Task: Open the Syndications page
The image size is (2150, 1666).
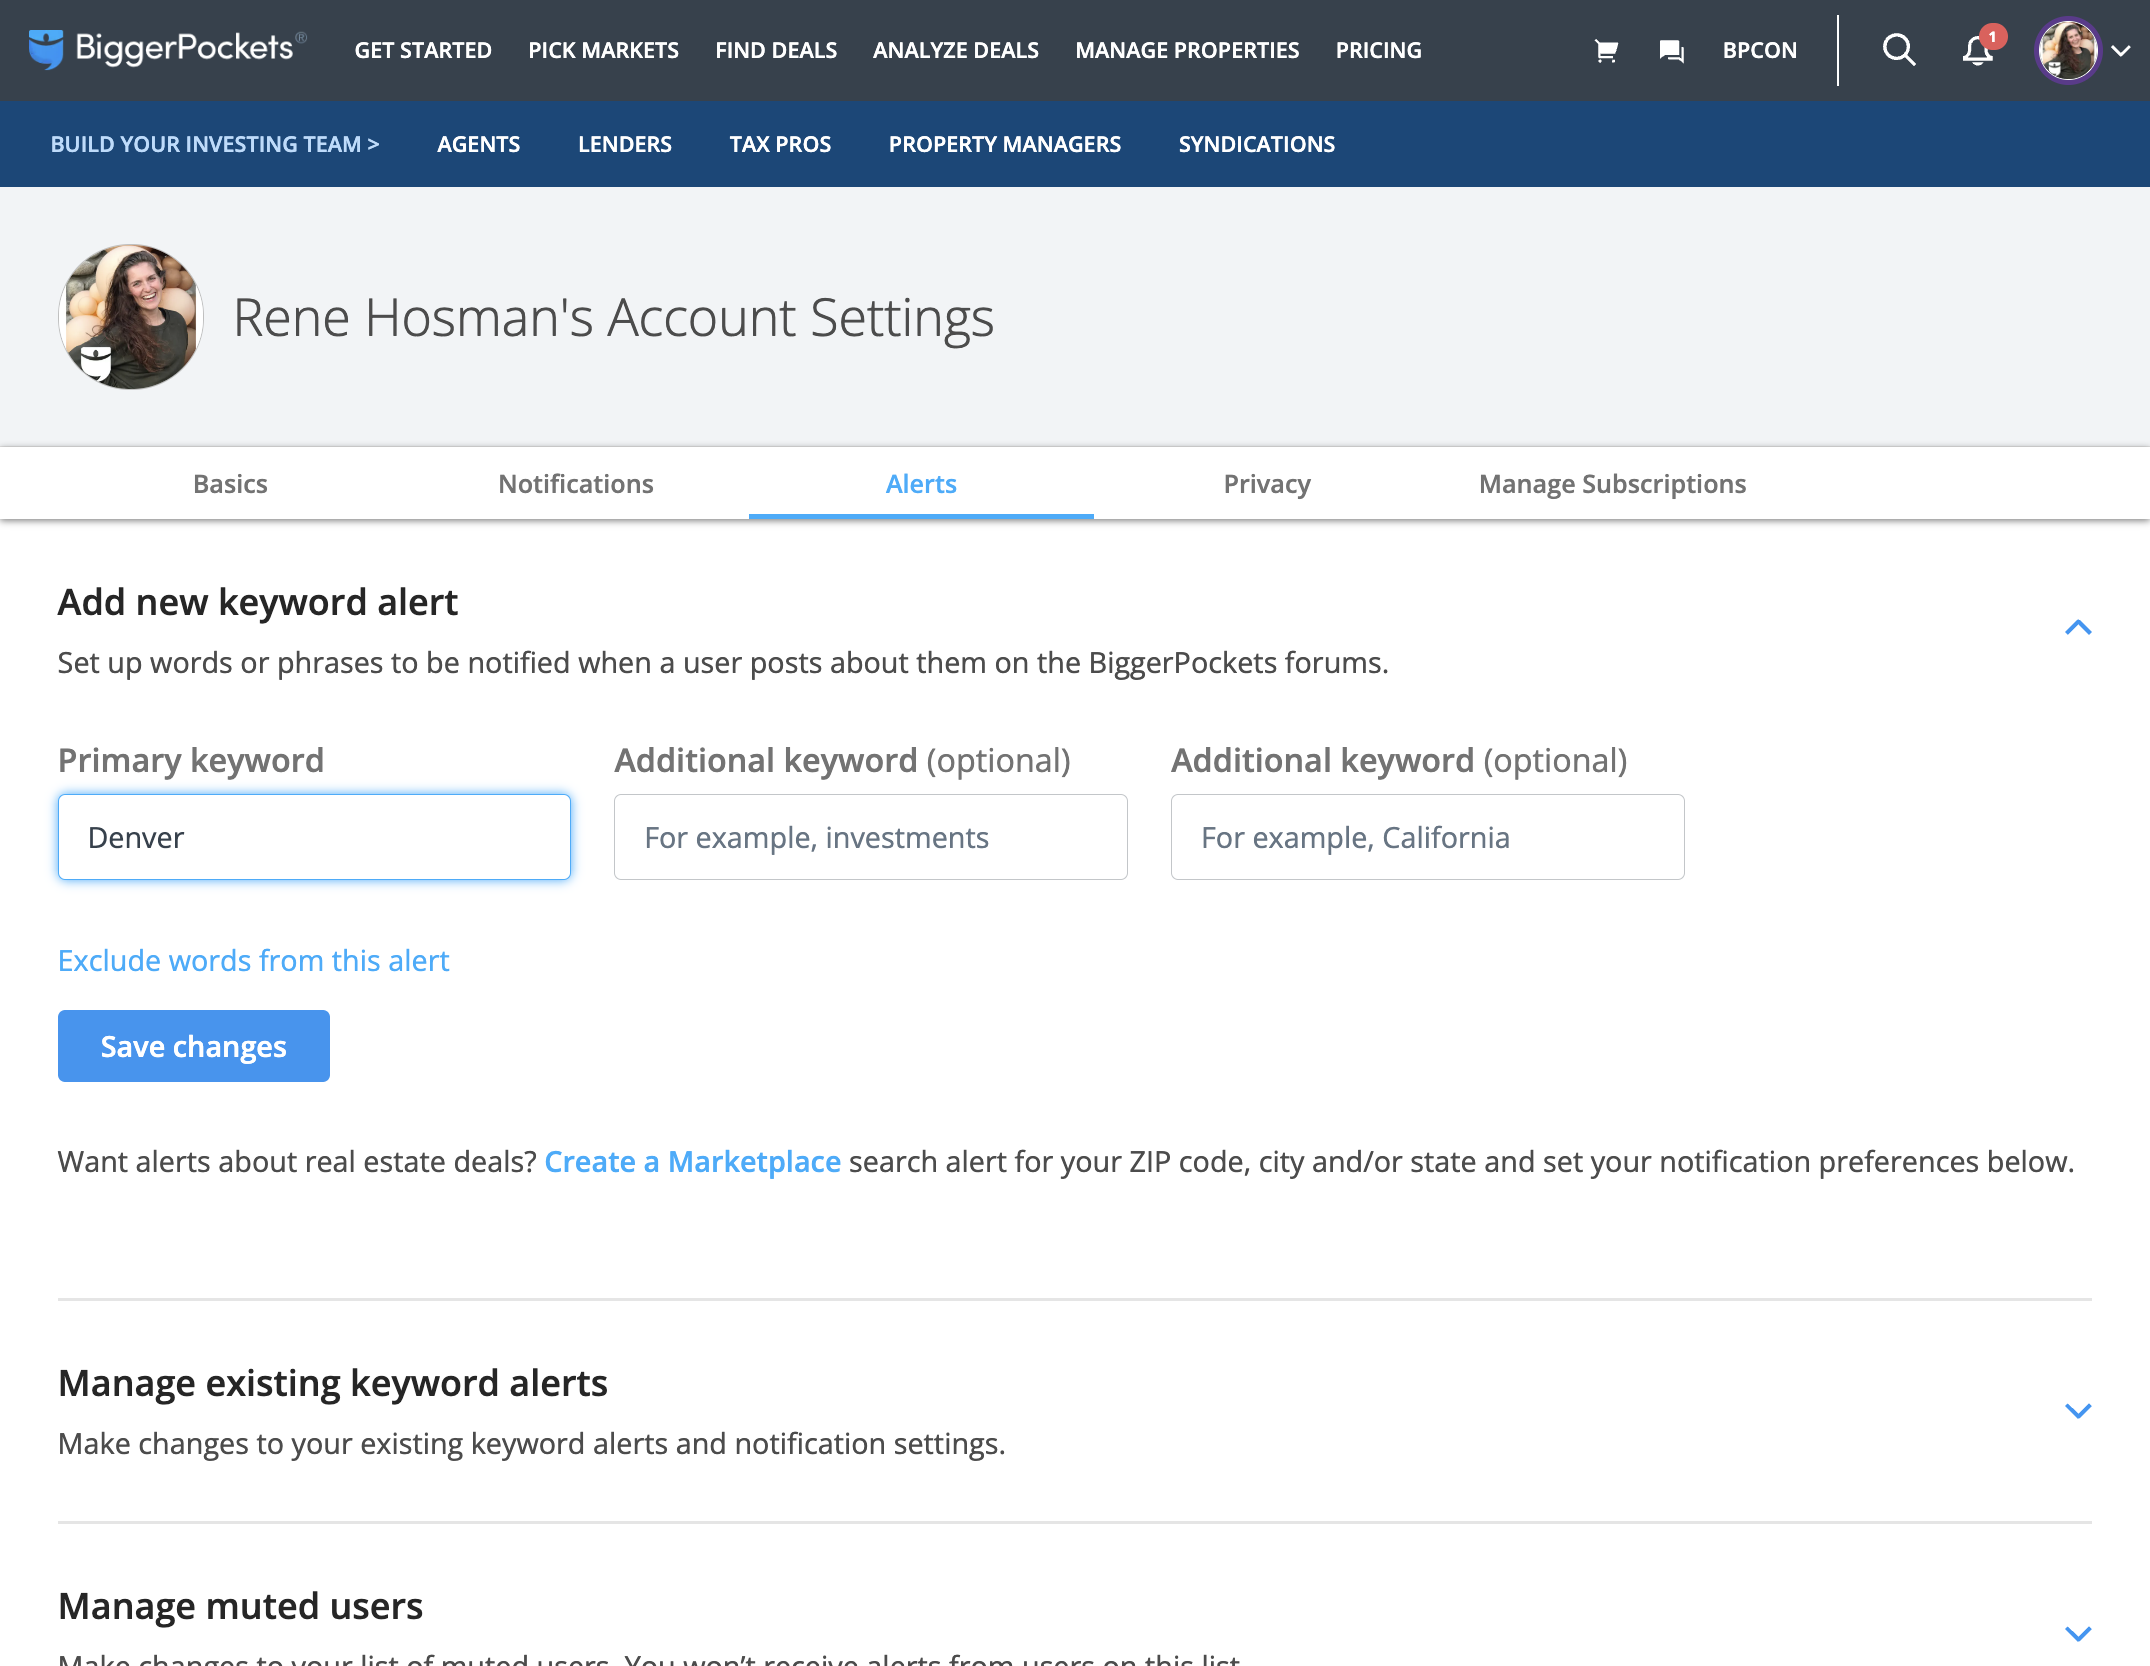Action: [1256, 144]
